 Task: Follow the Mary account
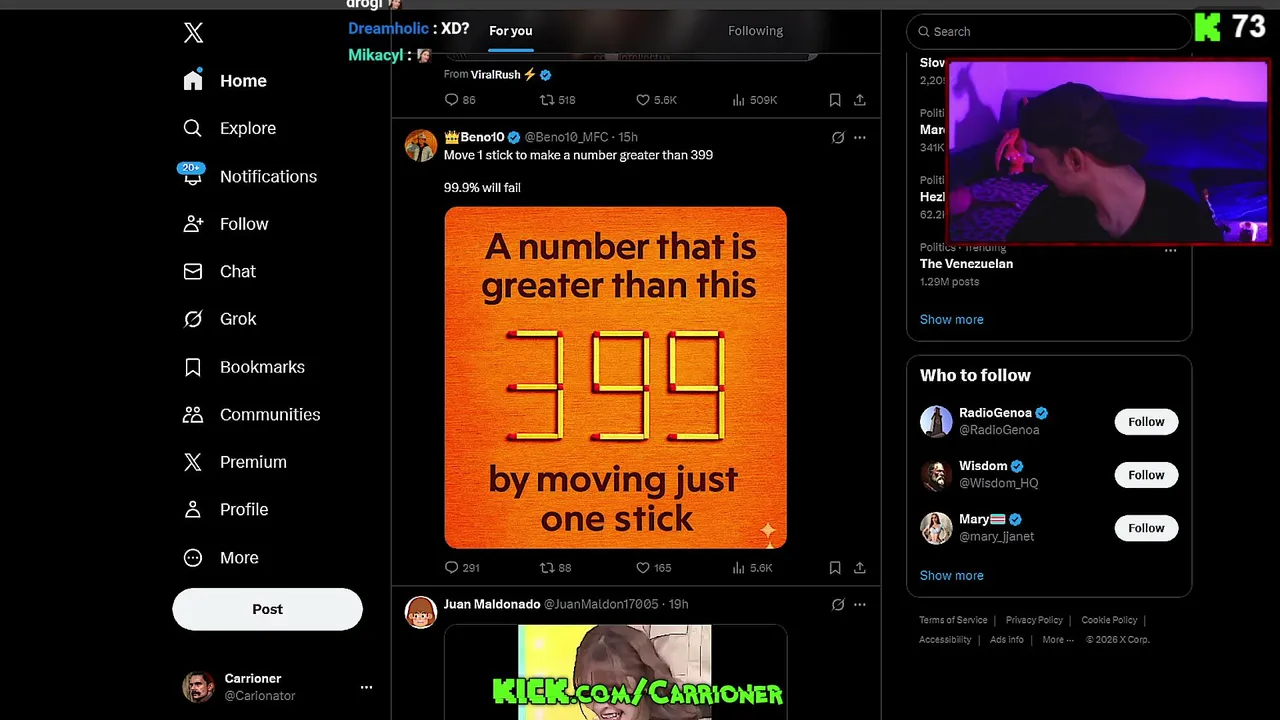(1146, 528)
